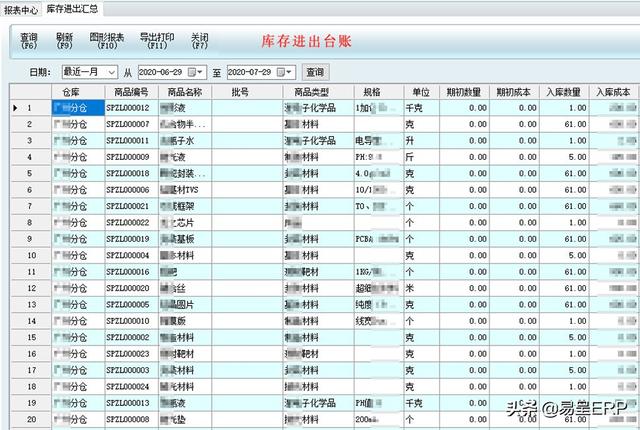Viewport: 640px width, 430px height.
Task: Select the 库存进出汇总 tab
Action: click(72, 8)
